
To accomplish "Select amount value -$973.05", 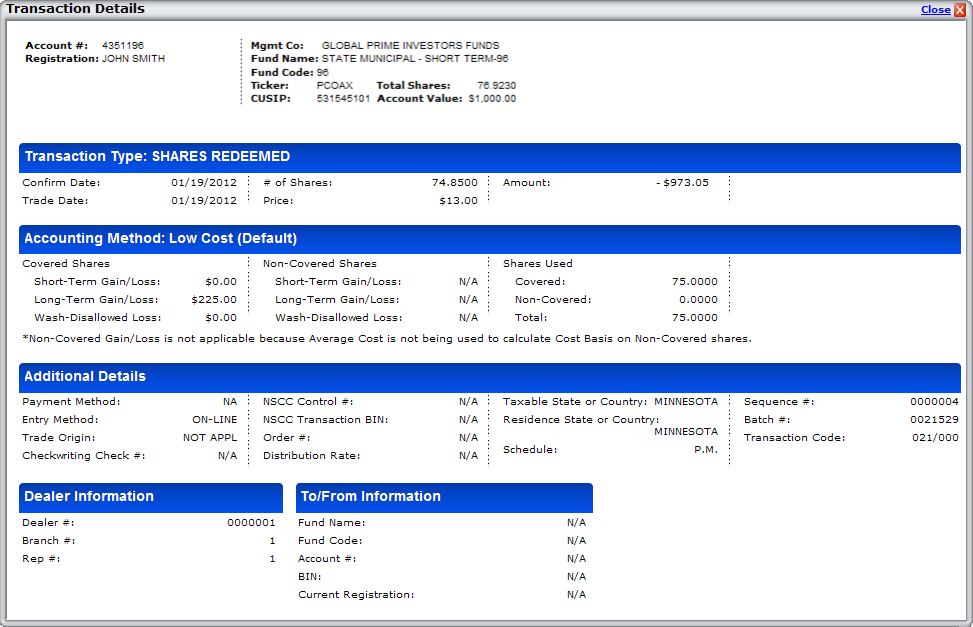I will tap(682, 183).
